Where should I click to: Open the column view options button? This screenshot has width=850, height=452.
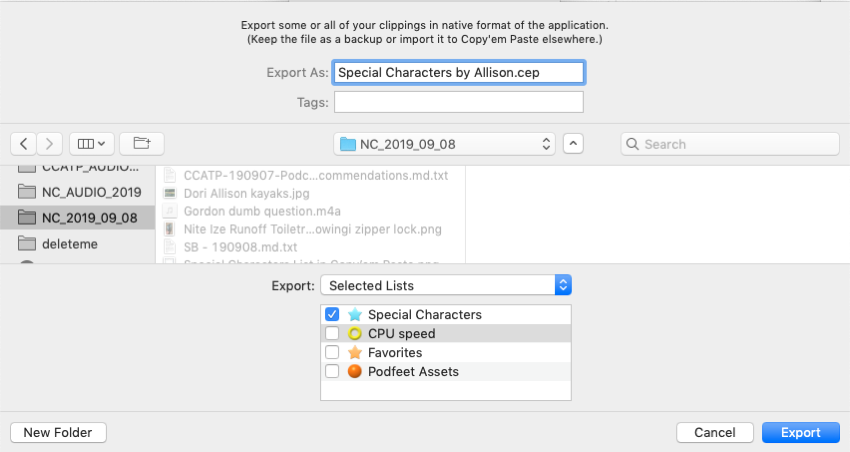pyautogui.click(x=93, y=144)
